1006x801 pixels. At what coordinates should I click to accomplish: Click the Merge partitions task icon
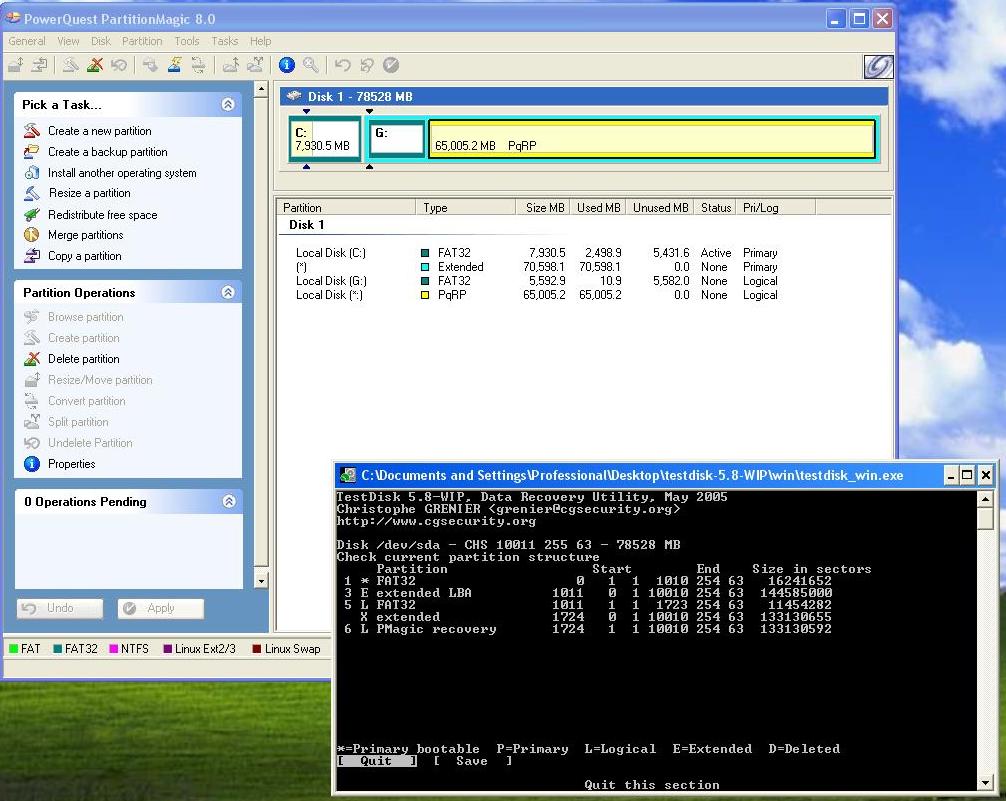(31, 235)
